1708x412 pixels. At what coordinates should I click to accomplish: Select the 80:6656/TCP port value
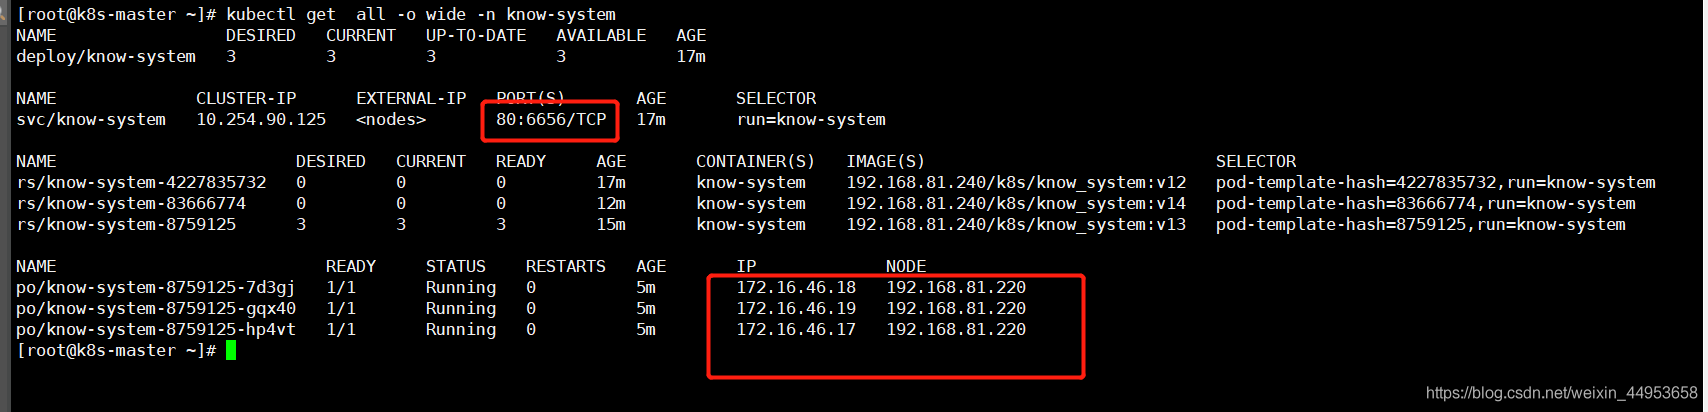[x=551, y=119]
